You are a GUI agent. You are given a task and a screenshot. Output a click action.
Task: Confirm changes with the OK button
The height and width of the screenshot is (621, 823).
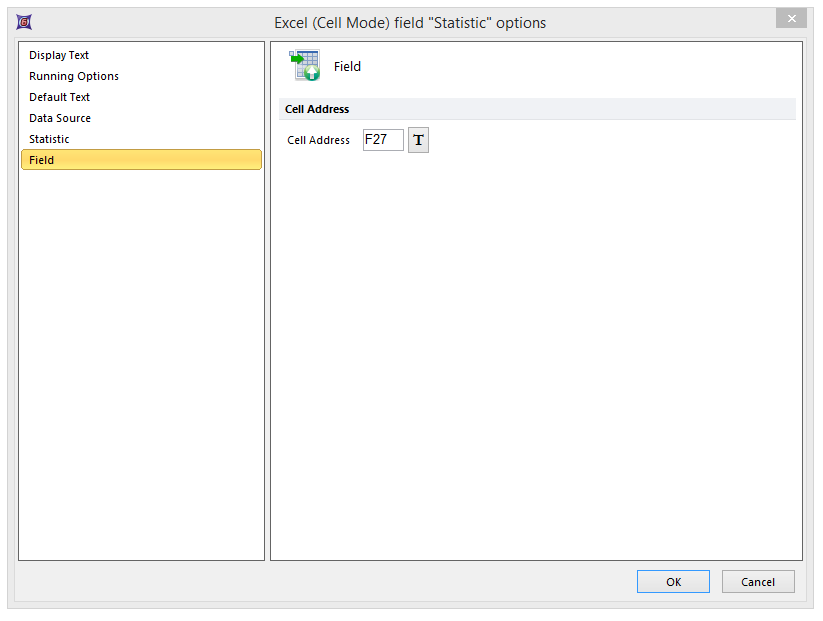673,582
